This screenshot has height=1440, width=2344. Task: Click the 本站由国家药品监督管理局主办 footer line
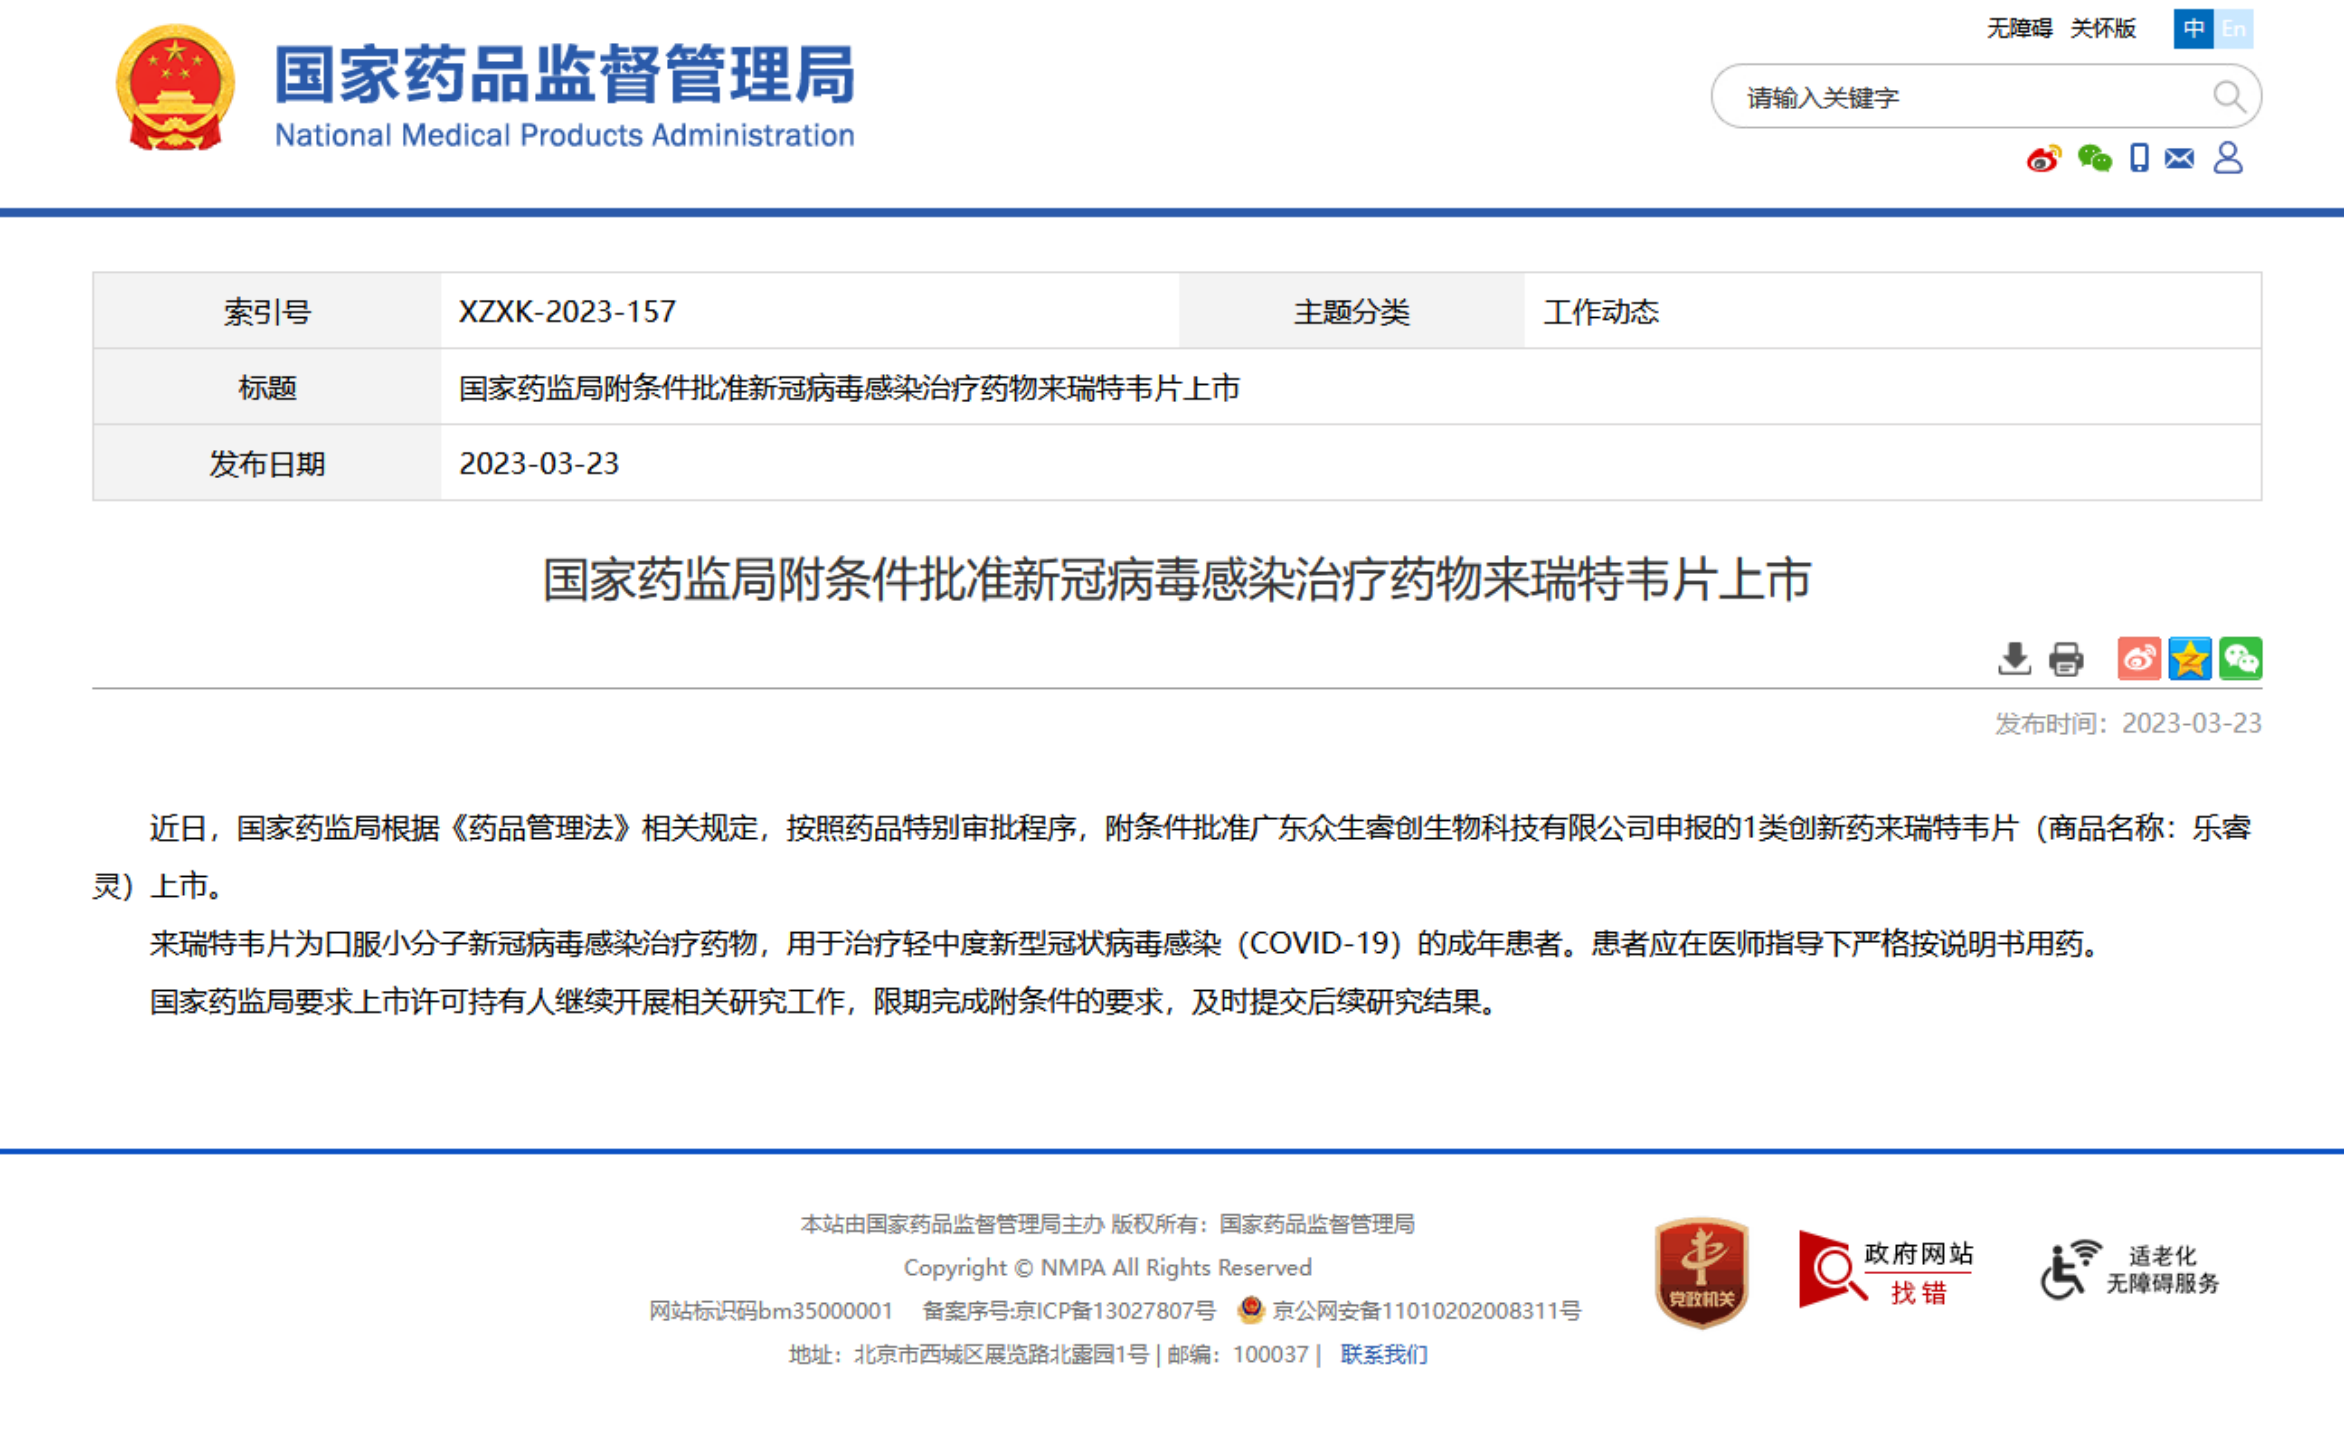1107,1224
